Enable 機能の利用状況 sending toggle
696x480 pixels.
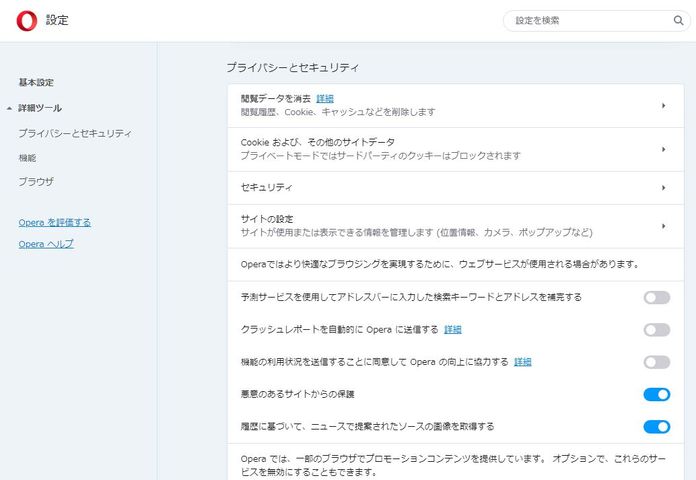click(656, 362)
